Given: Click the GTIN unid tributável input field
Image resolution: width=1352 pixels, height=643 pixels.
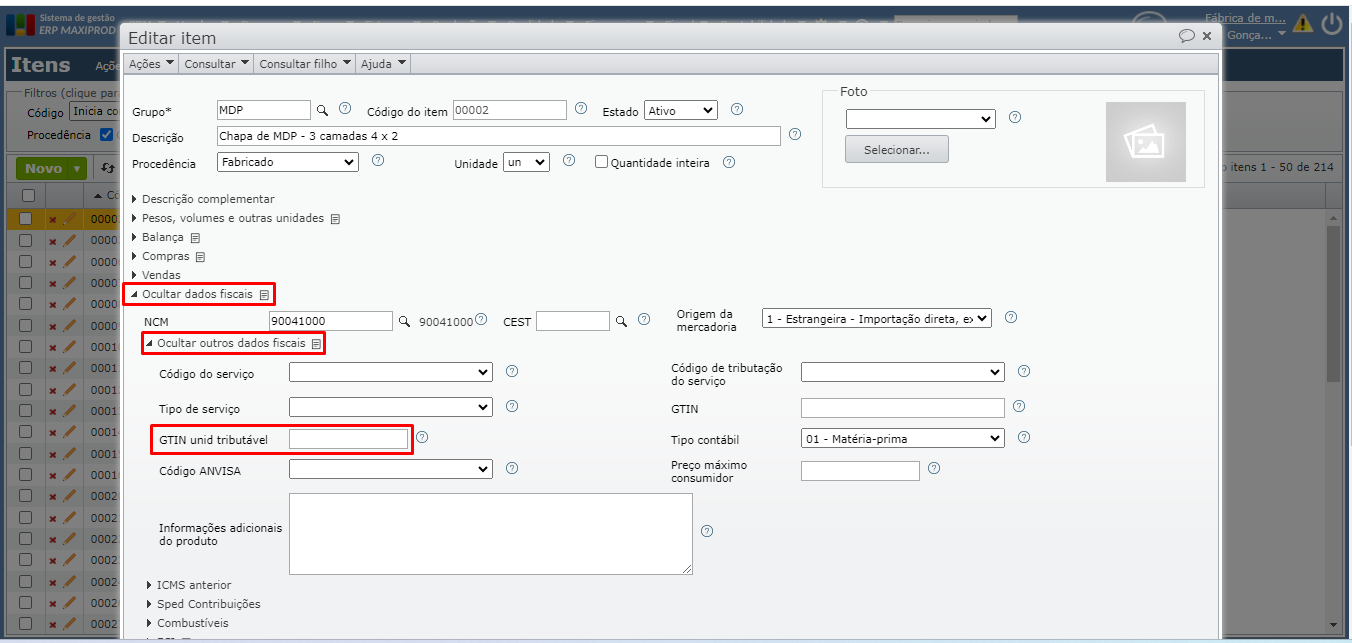Looking at the screenshot, I should pyautogui.click(x=348, y=439).
